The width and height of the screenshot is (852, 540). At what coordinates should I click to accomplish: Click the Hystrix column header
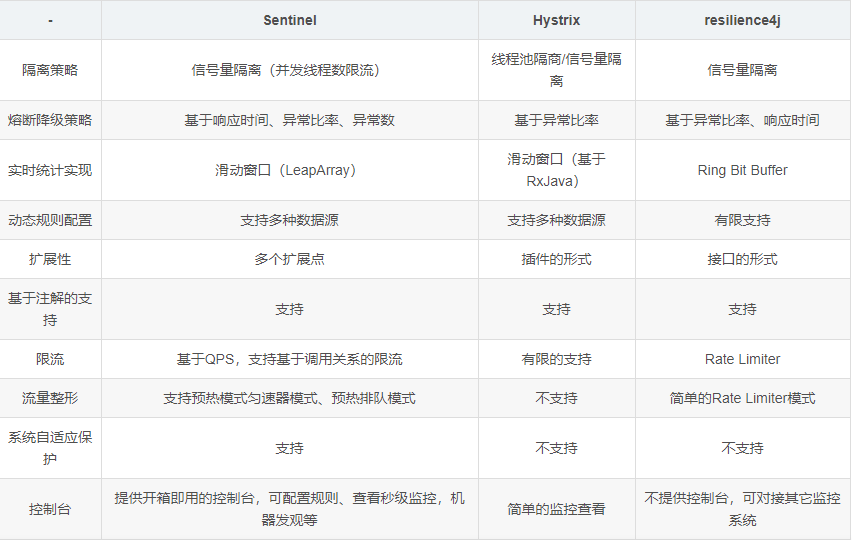[x=556, y=20]
